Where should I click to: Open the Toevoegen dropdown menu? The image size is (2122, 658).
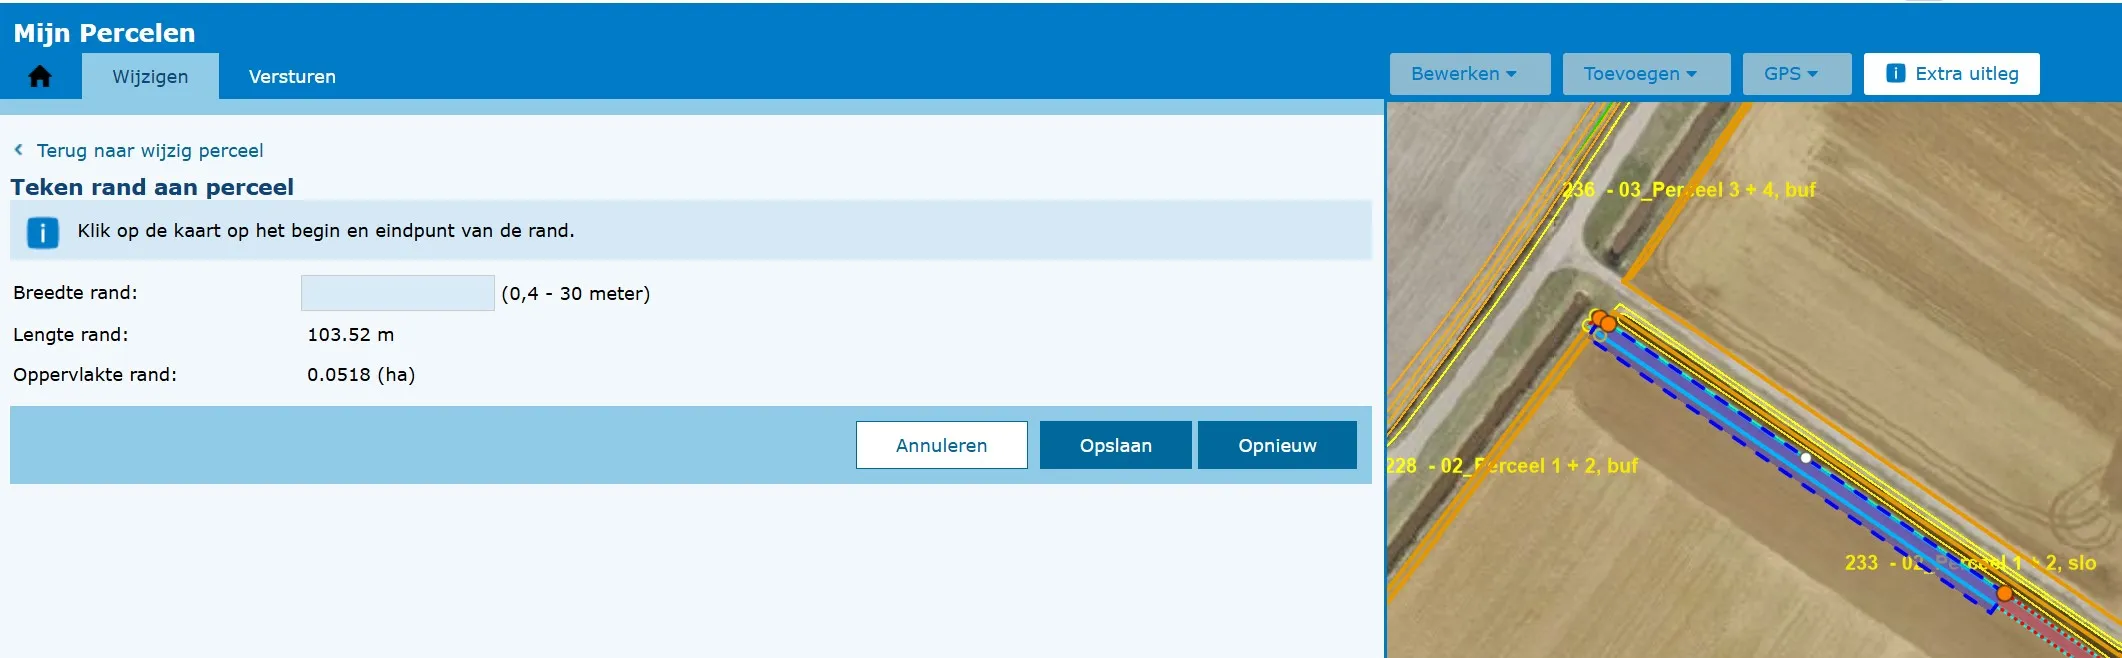1646,74
